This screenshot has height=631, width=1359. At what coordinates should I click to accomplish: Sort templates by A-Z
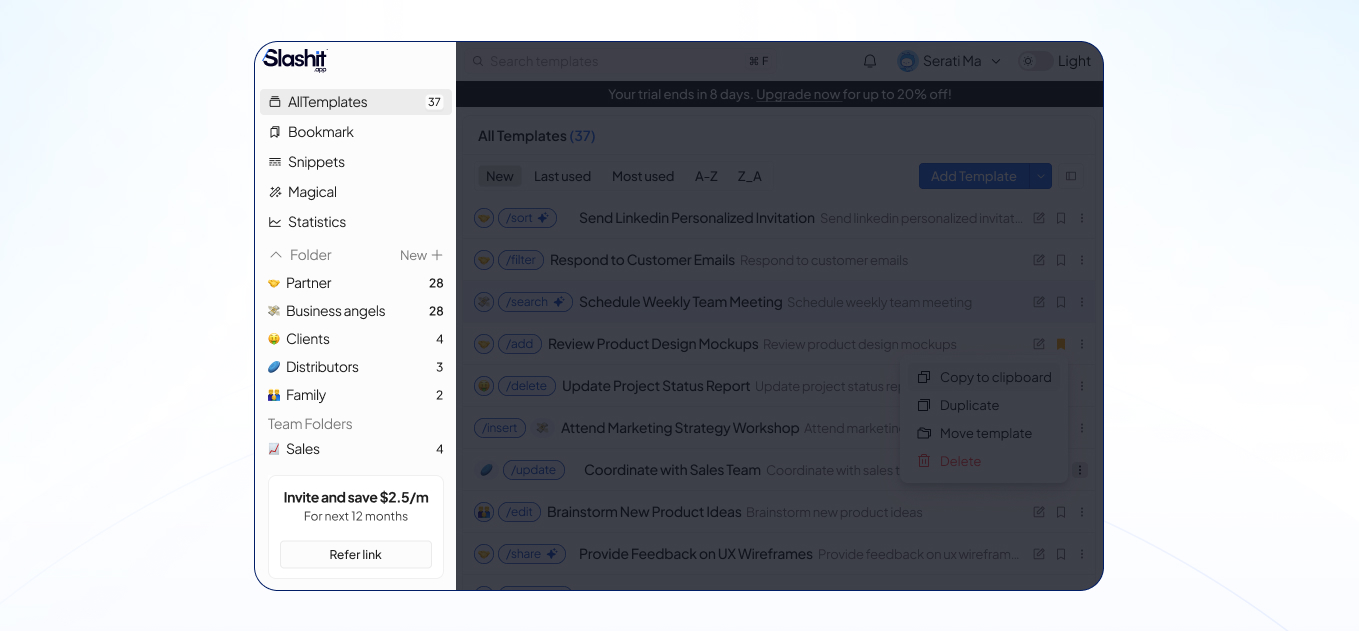(706, 176)
